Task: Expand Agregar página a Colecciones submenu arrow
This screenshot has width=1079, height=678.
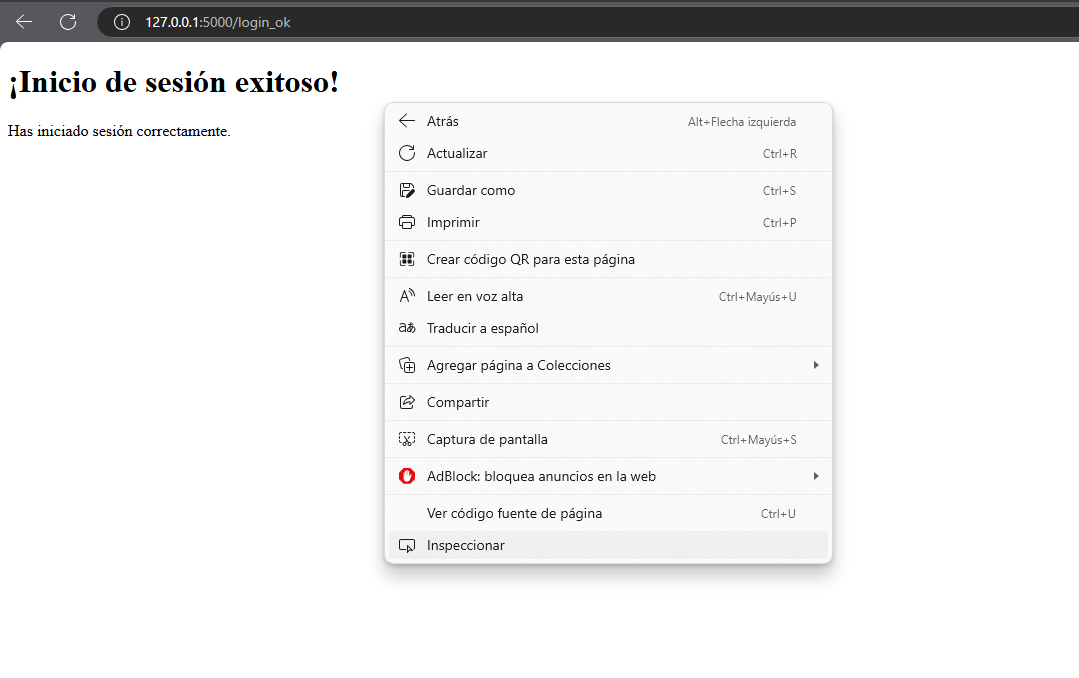Action: 816,365
